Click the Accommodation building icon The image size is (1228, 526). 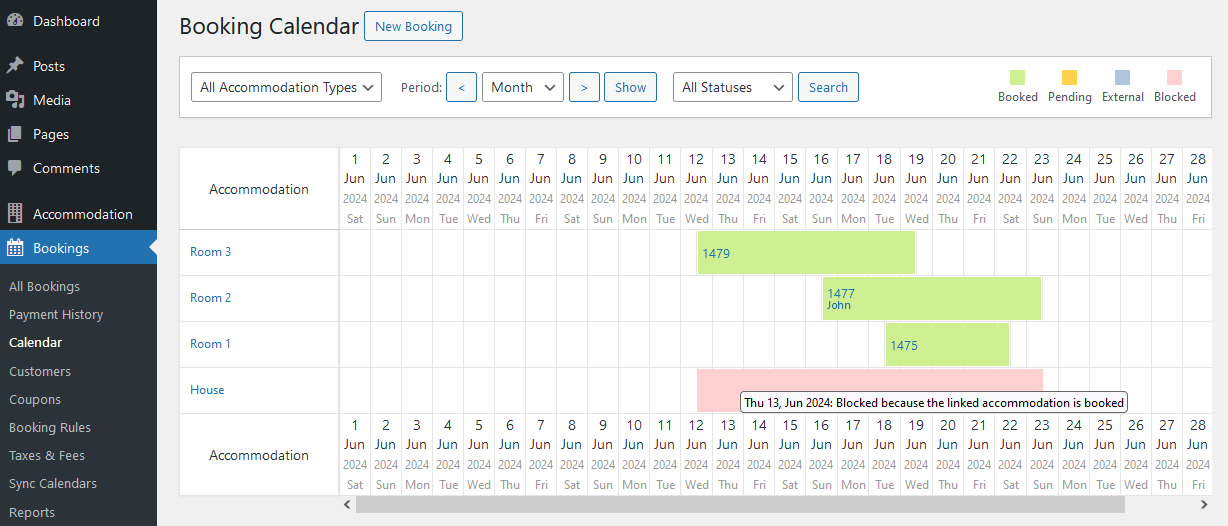pyautogui.click(x=15, y=214)
